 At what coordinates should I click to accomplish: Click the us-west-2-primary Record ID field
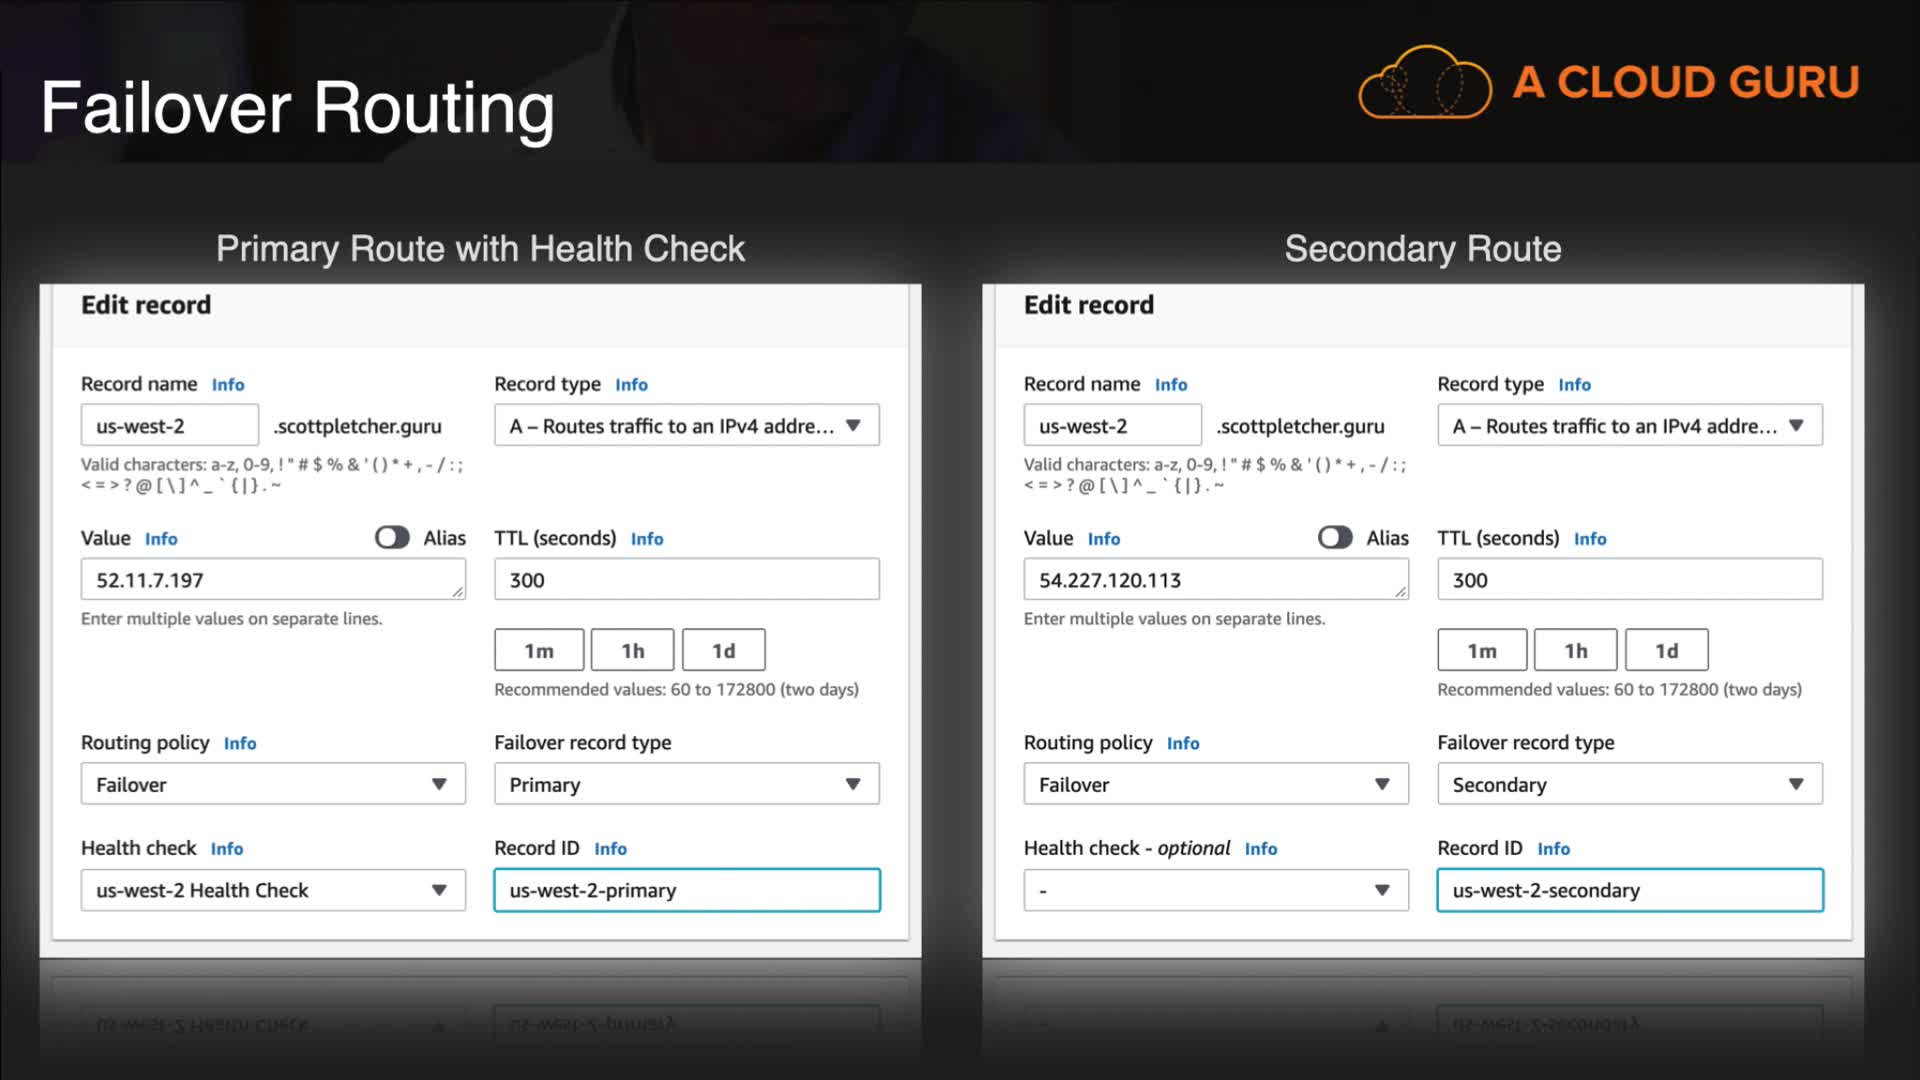click(x=686, y=890)
